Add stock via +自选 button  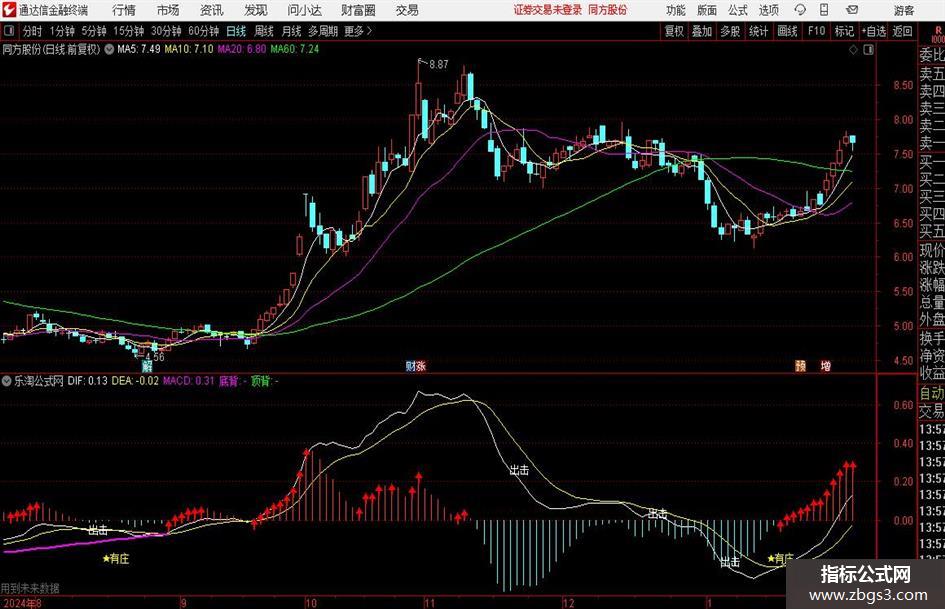[874, 31]
